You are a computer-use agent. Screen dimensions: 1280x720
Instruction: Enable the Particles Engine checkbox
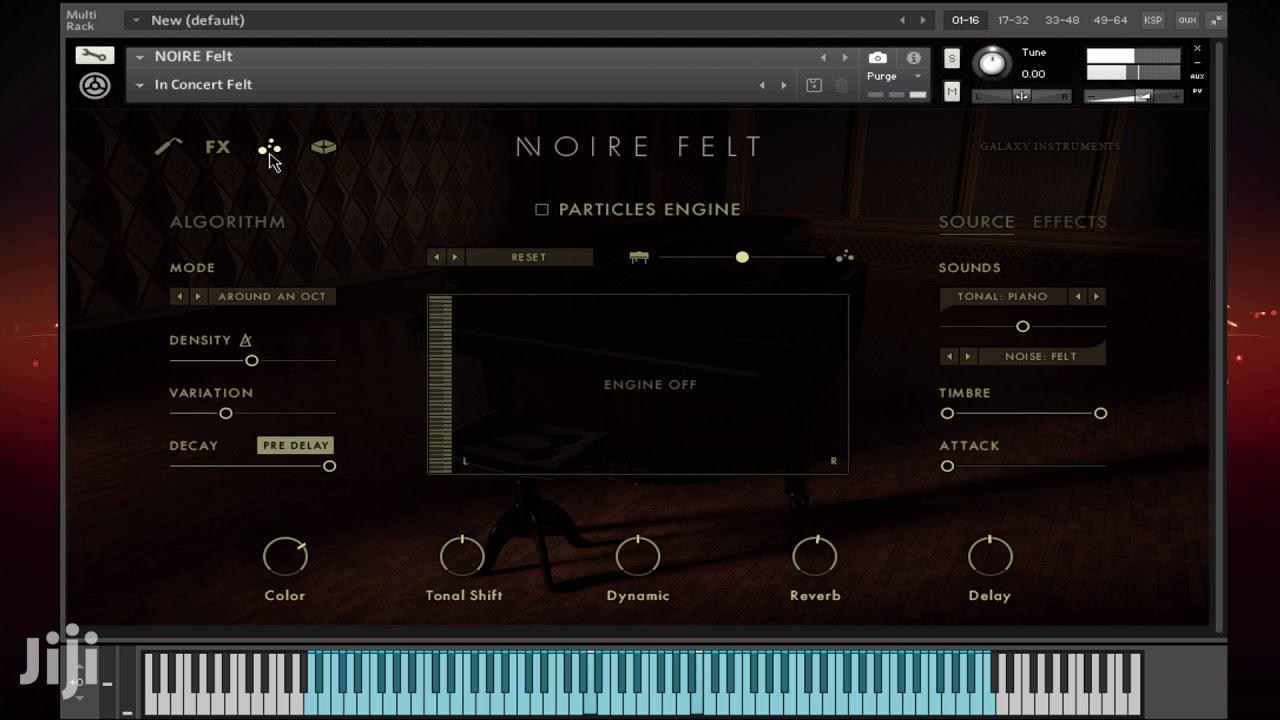(542, 210)
